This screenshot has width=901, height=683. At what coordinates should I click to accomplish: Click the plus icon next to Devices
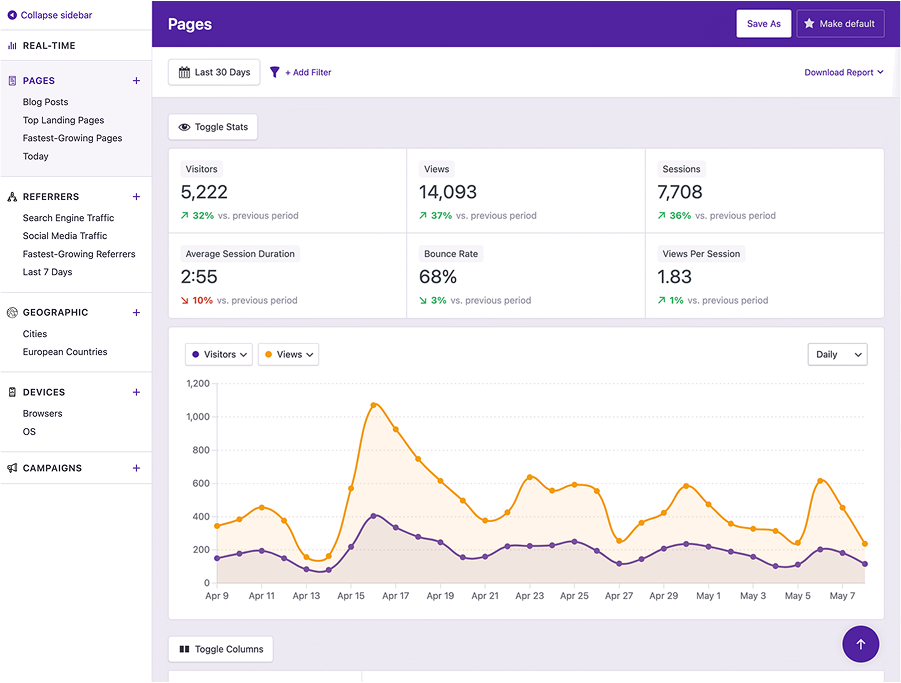(x=136, y=392)
